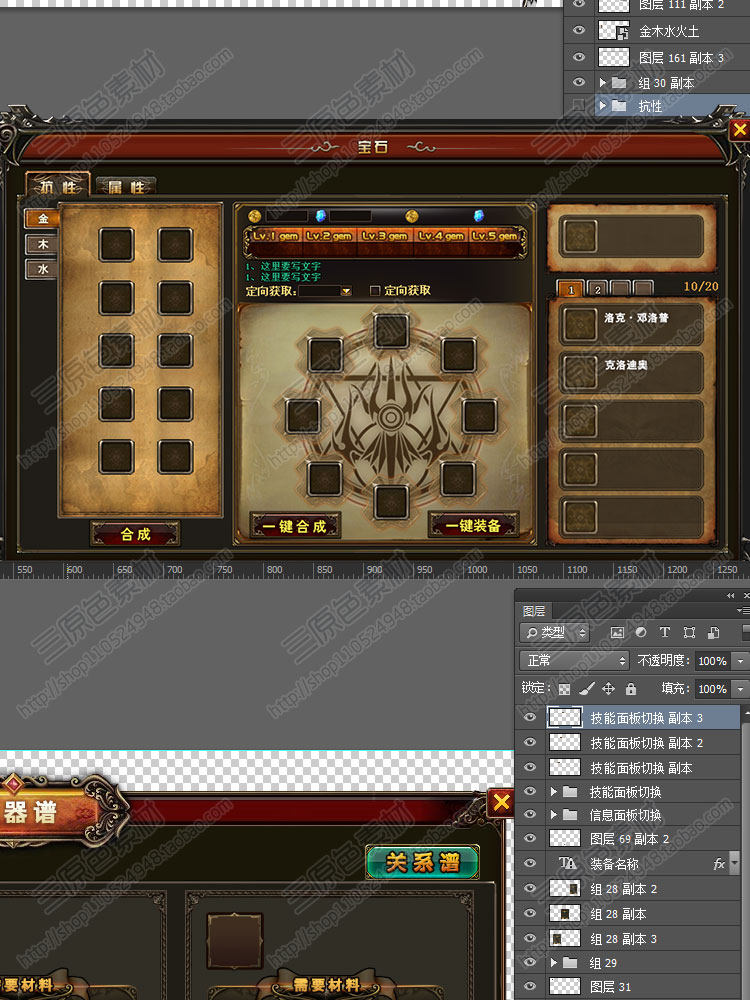Click the 一键合成 button
This screenshot has width=750, height=1000.
[x=295, y=526]
